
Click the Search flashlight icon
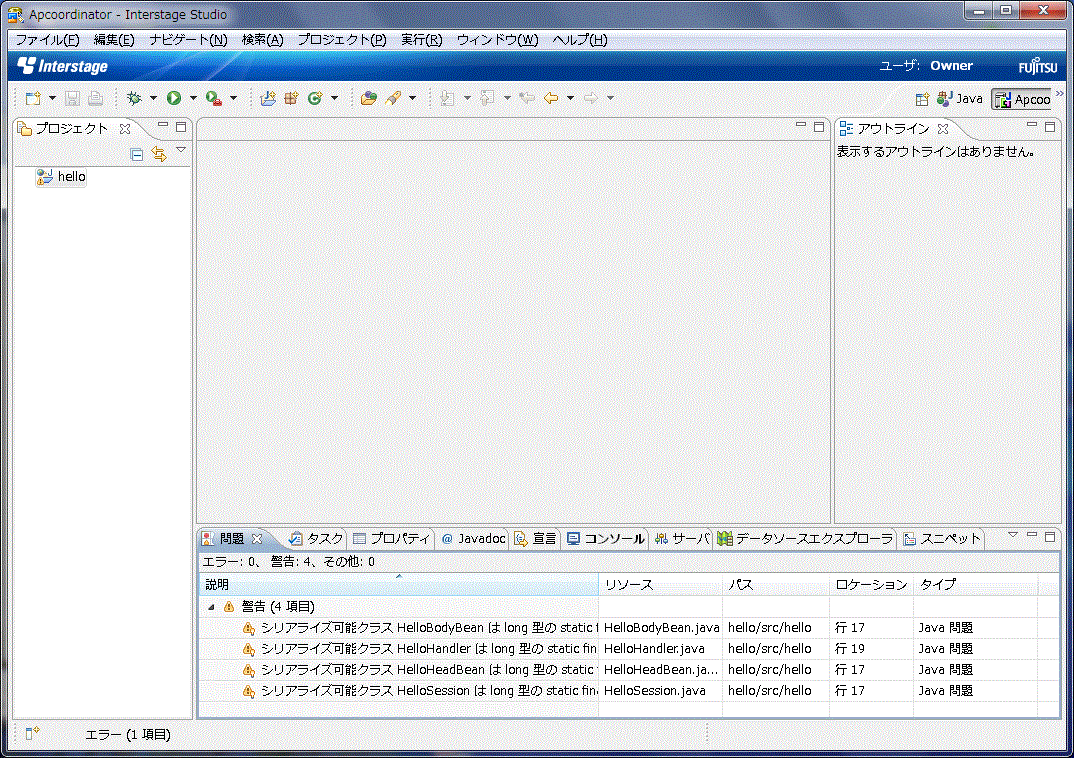[x=393, y=99]
